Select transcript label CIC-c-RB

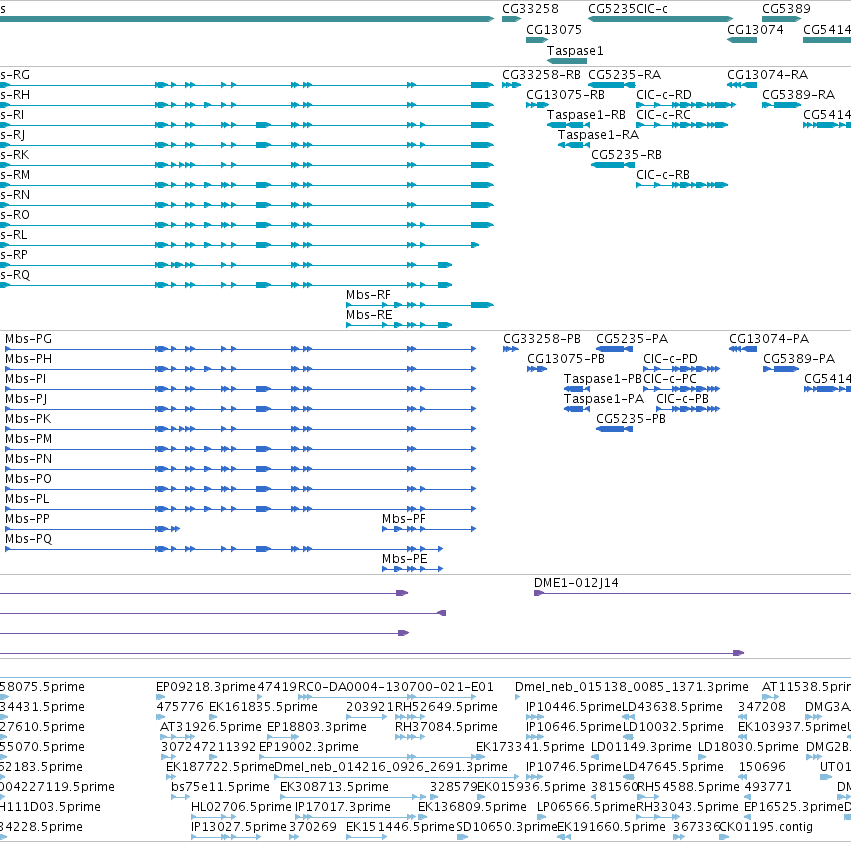pyautogui.click(x=663, y=175)
